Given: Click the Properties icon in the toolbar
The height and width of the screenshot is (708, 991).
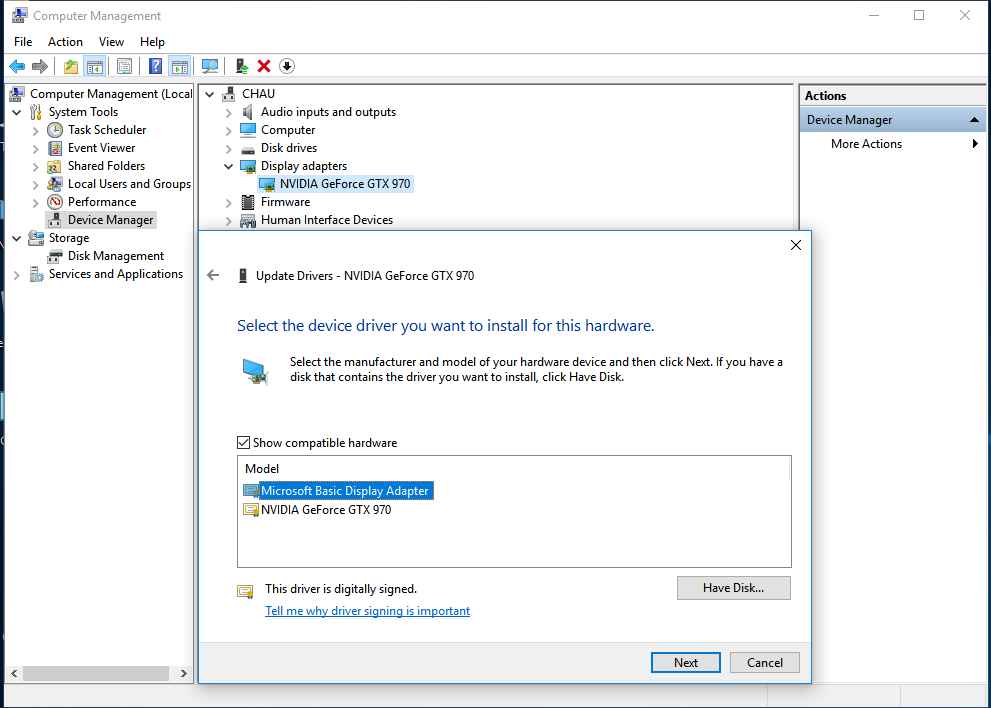Looking at the screenshot, I should (x=124, y=66).
